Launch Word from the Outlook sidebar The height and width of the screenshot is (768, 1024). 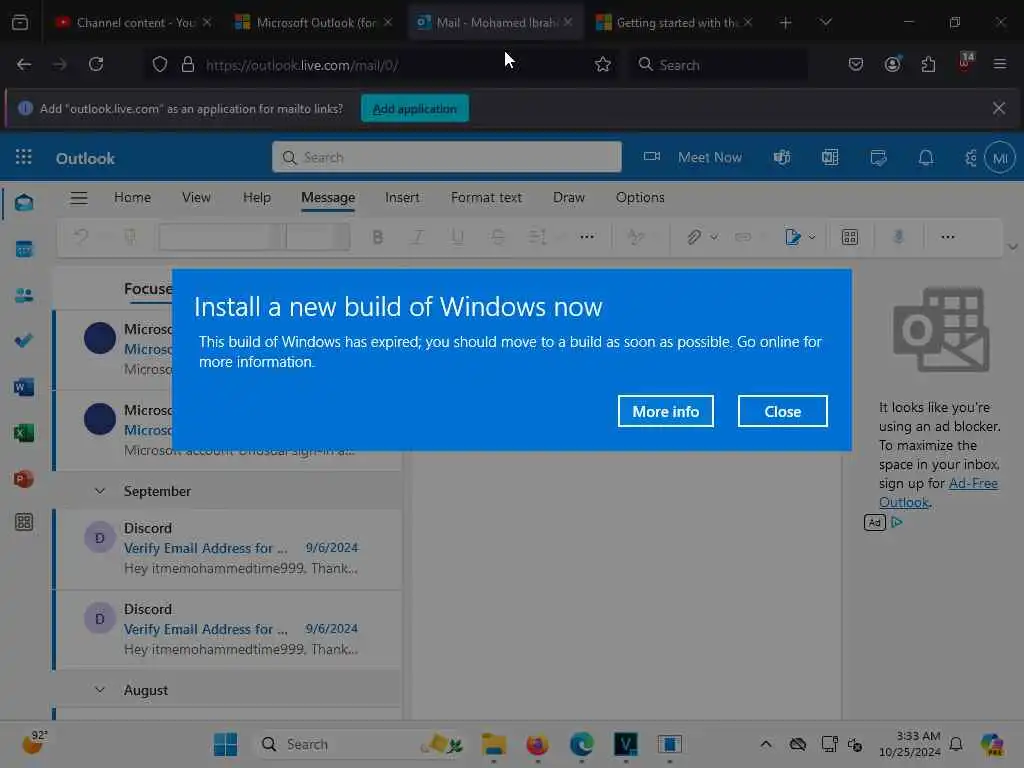tap(24, 387)
